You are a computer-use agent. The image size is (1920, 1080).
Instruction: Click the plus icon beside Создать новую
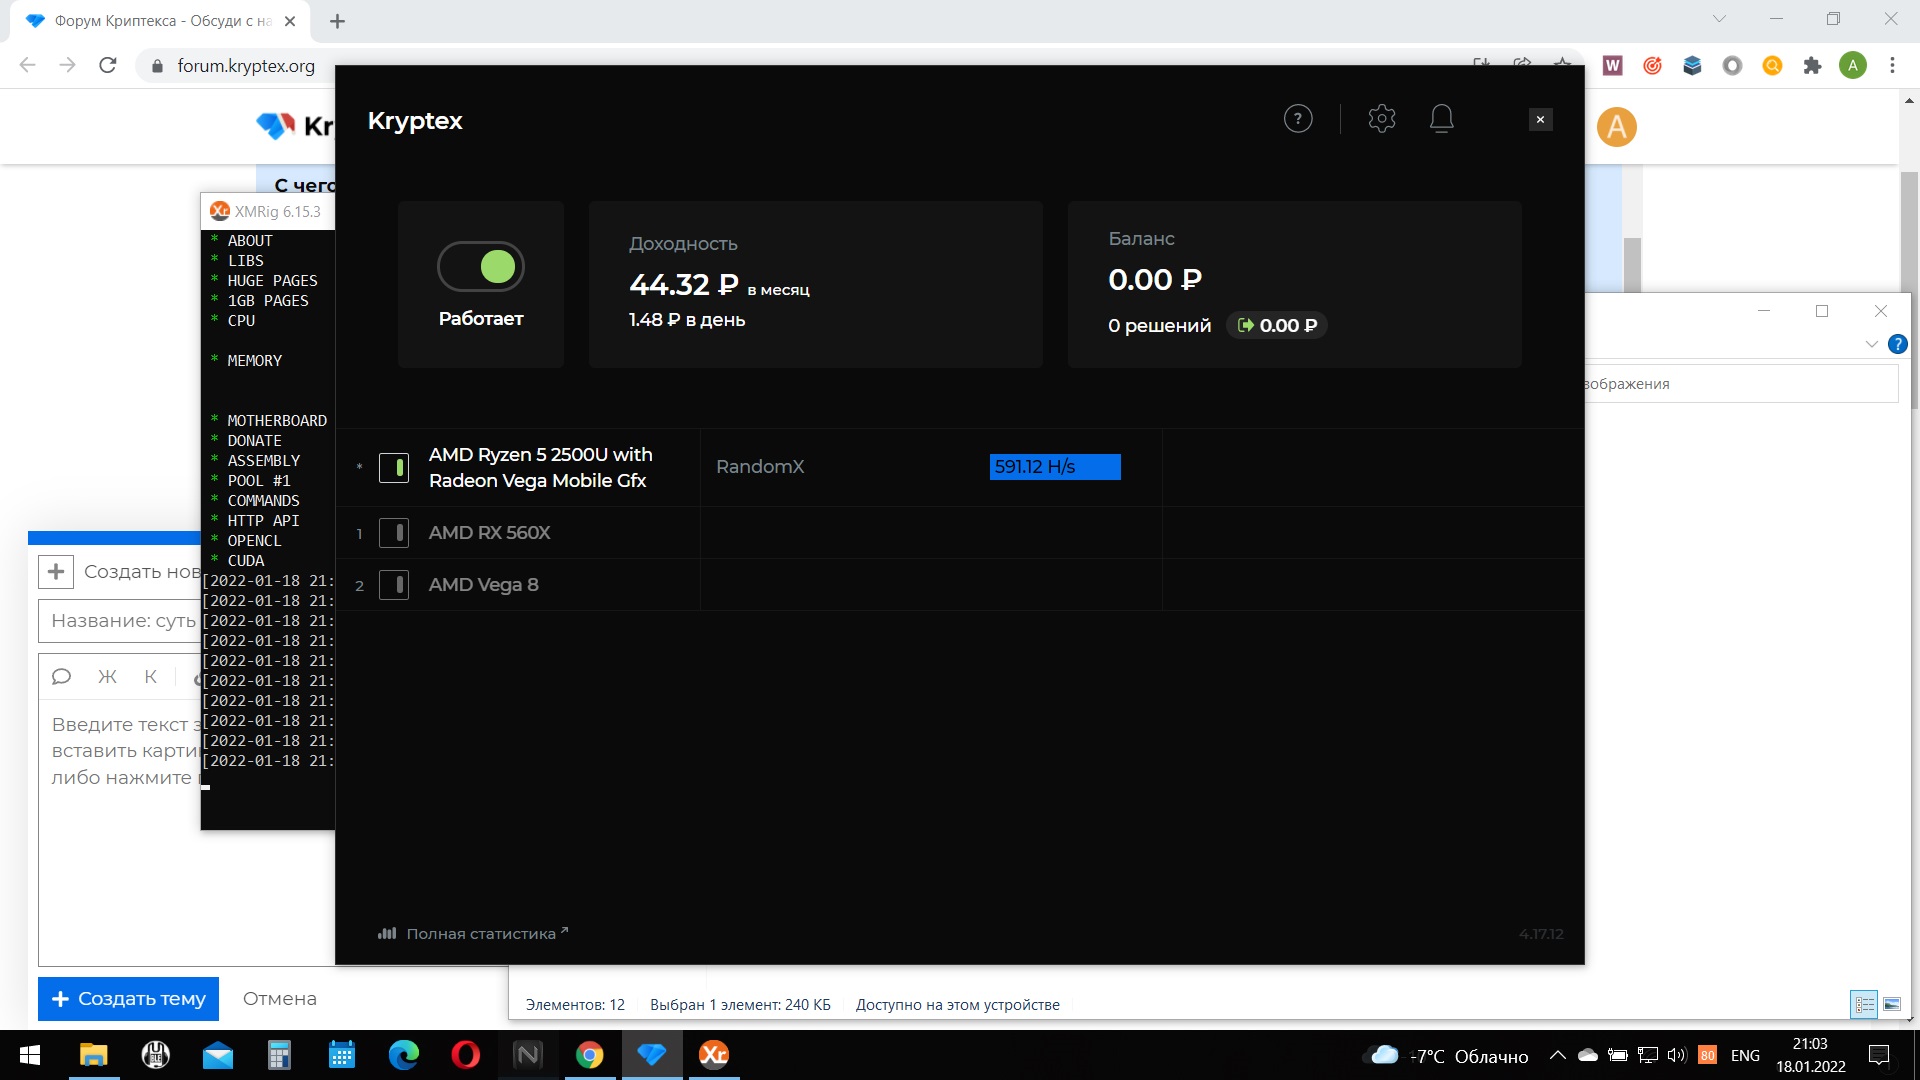click(x=56, y=571)
